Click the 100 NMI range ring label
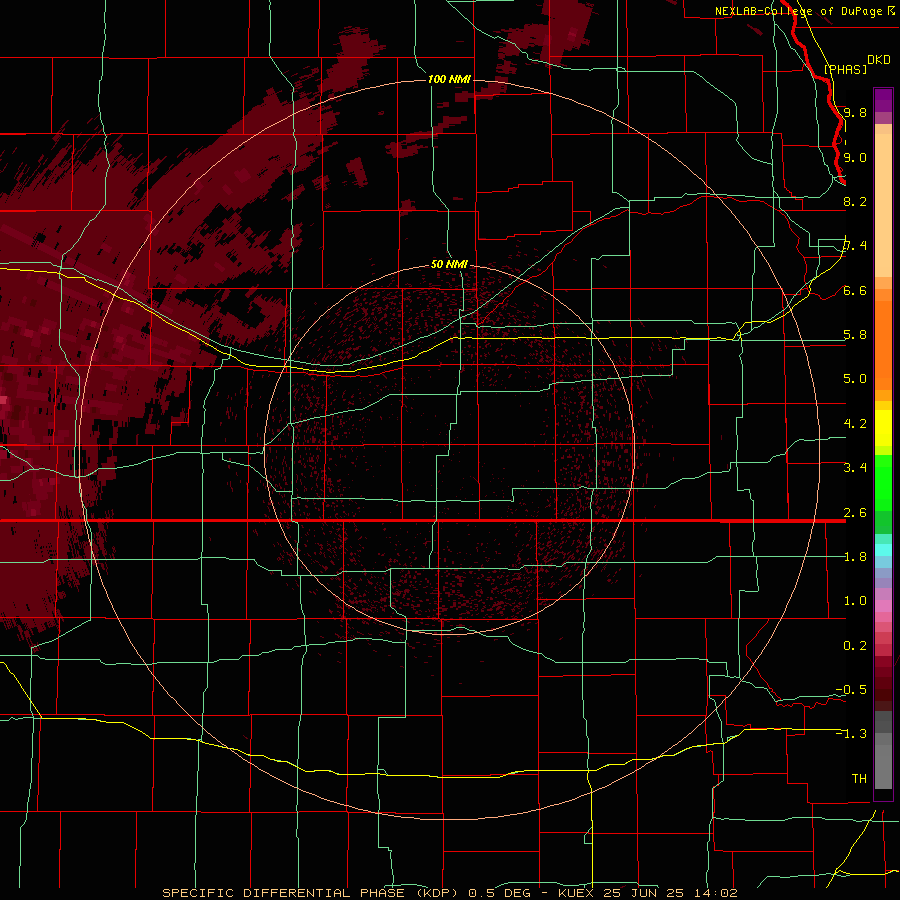Screen dimensions: 900x900 (449, 79)
